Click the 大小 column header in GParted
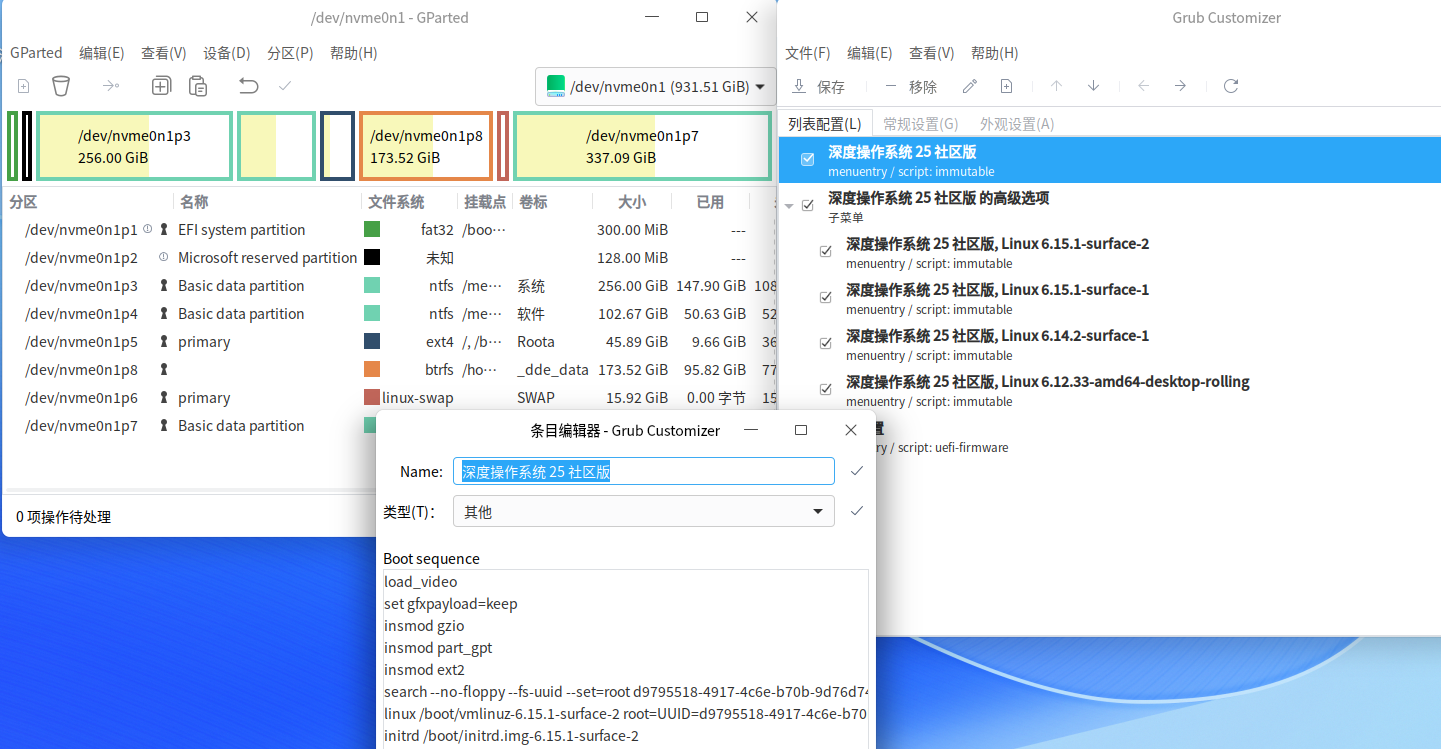 [632, 202]
